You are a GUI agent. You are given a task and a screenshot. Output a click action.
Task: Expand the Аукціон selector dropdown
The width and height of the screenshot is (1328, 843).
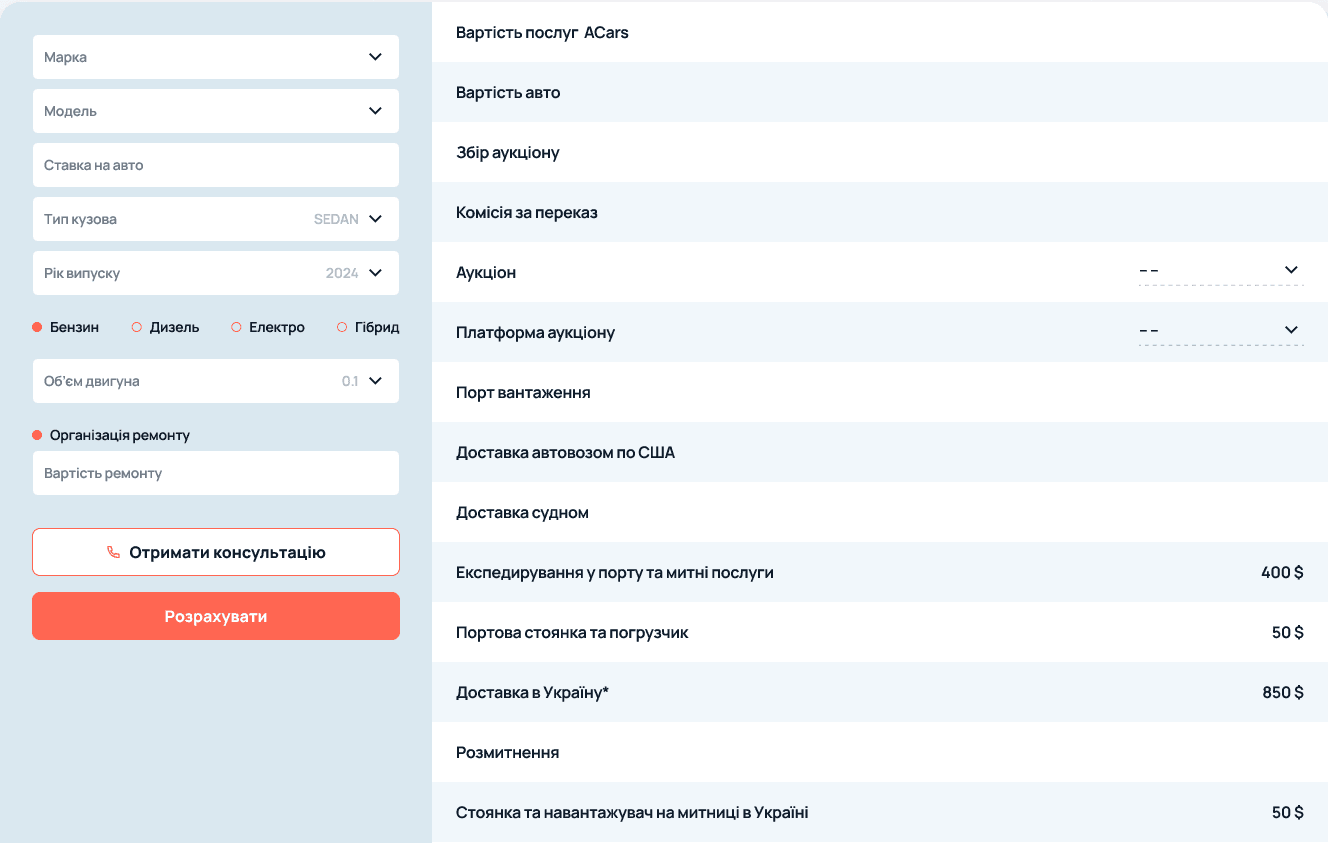[x=1220, y=271]
